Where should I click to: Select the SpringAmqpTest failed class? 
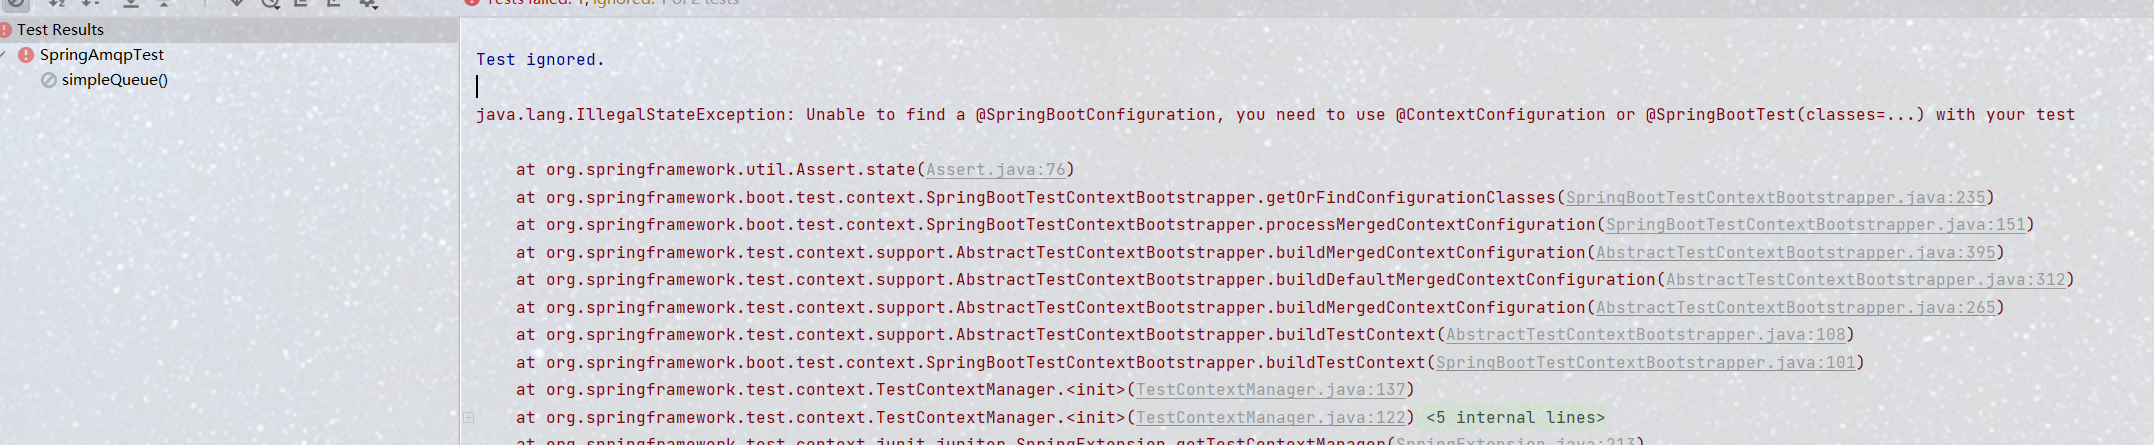click(x=101, y=55)
